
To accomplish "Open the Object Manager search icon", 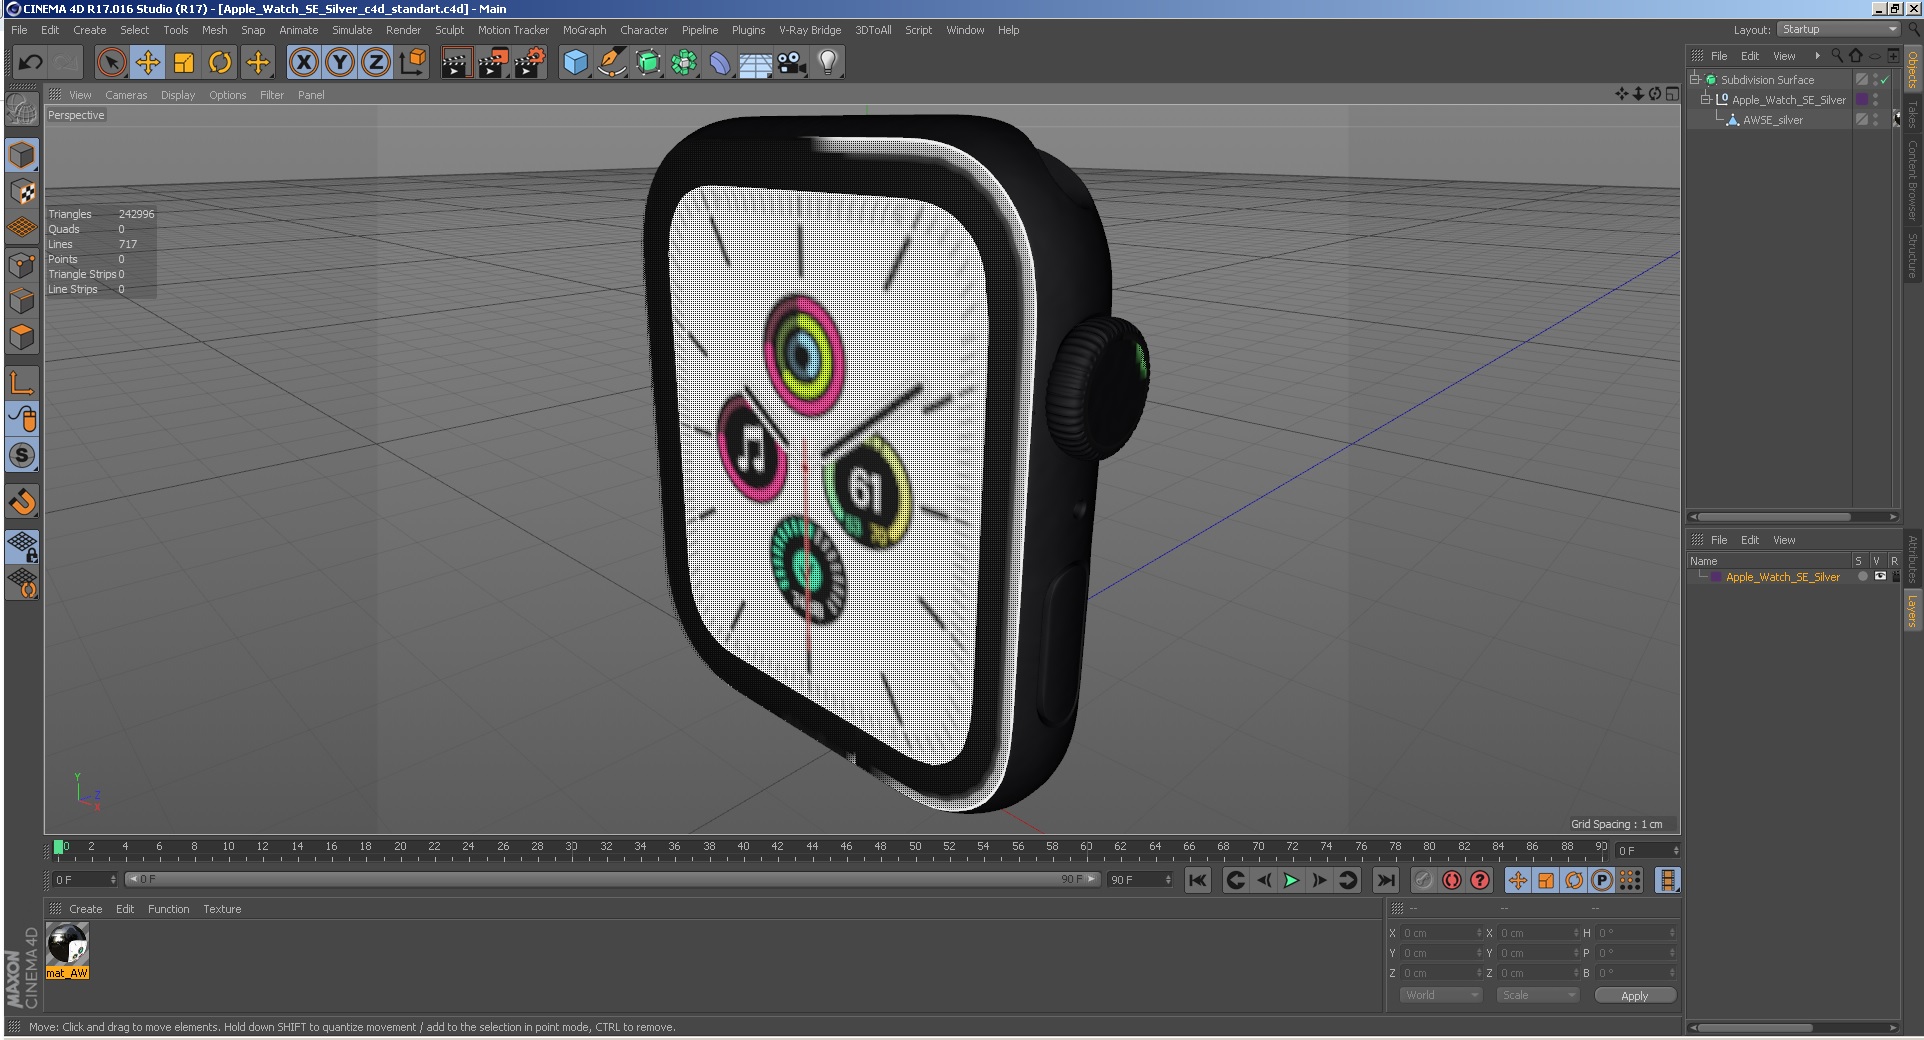I will tap(1836, 56).
